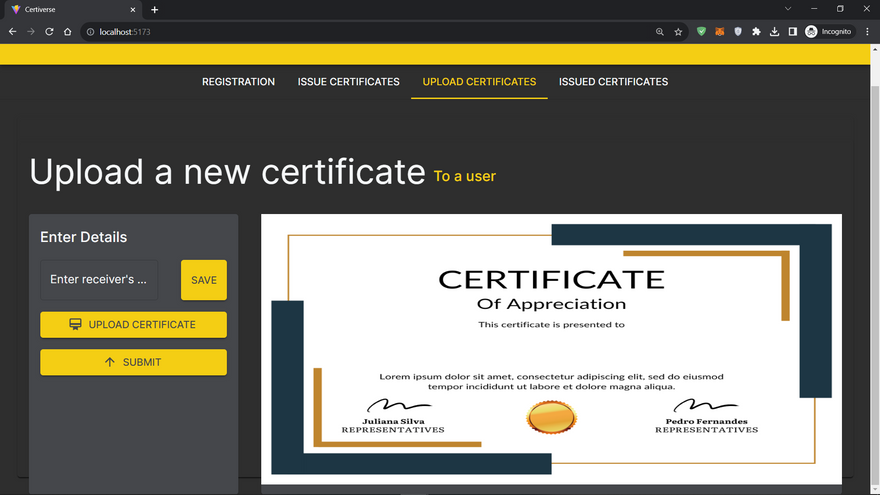The height and width of the screenshot is (495, 880).
Task: Expand the tab search chevron
Action: pos(787,9)
